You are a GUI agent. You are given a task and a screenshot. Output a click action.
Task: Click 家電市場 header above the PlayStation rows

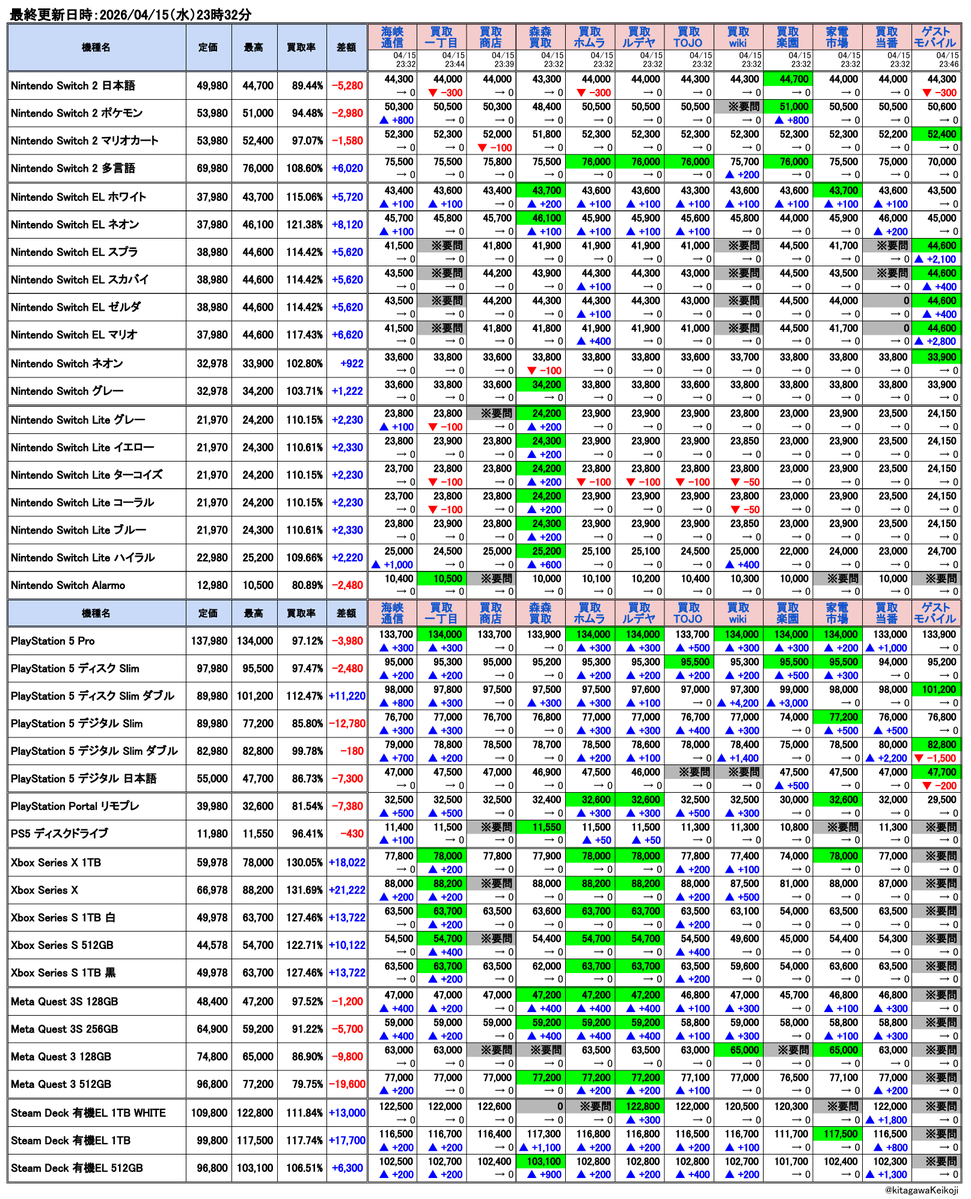coord(837,613)
